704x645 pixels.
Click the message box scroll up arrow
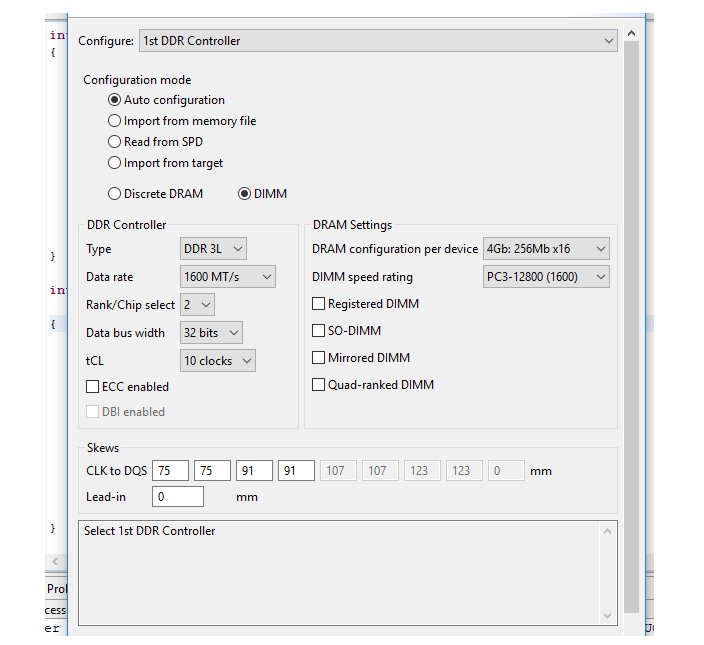[x=607, y=531]
